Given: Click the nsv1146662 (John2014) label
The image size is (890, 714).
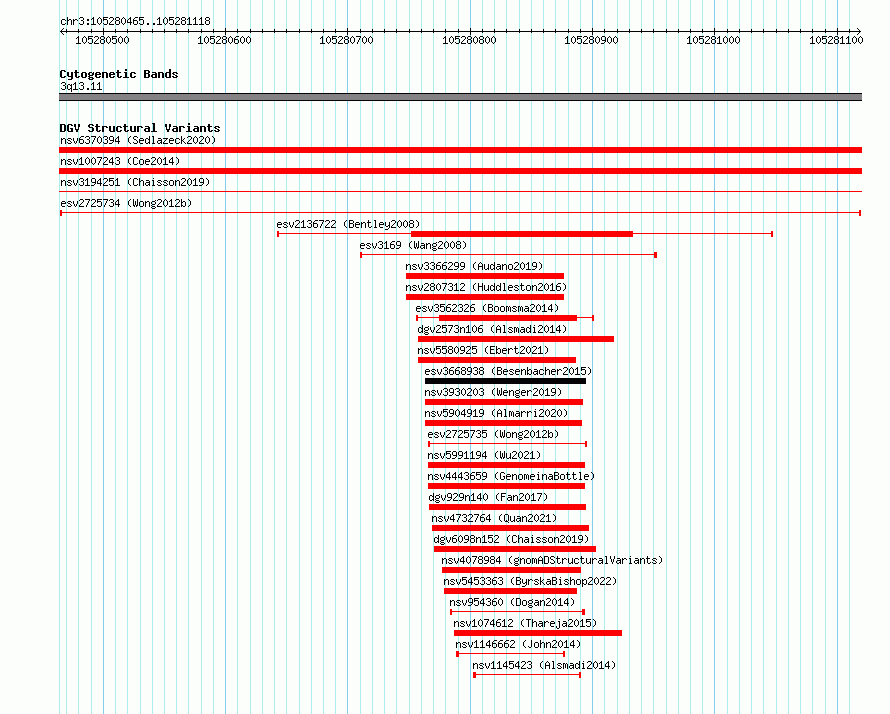Looking at the screenshot, I should (518, 644).
